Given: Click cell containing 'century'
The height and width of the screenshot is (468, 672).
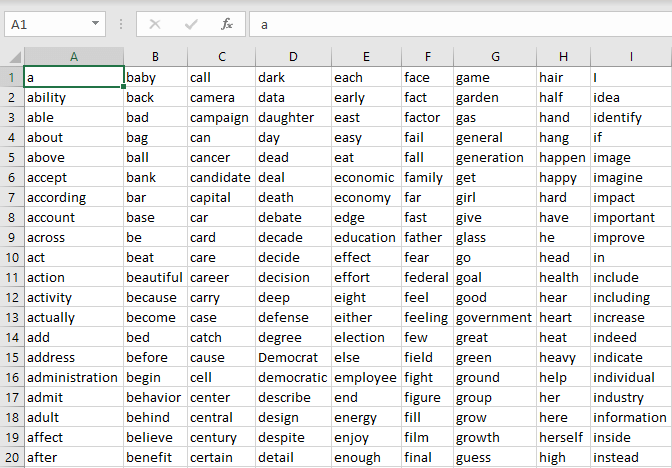Looking at the screenshot, I should coord(222,437).
